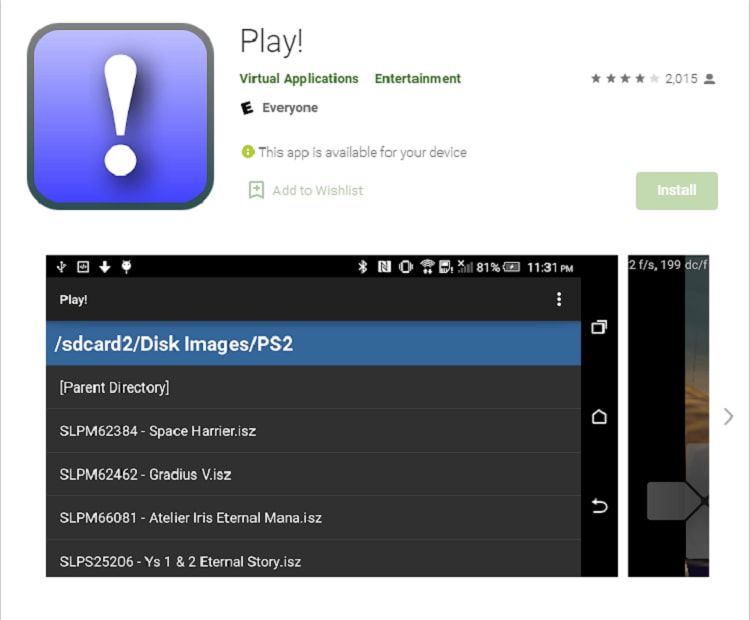The image size is (750, 620).
Task: Click 'This app is available for your device'
Action: click(x=363, y=152)
